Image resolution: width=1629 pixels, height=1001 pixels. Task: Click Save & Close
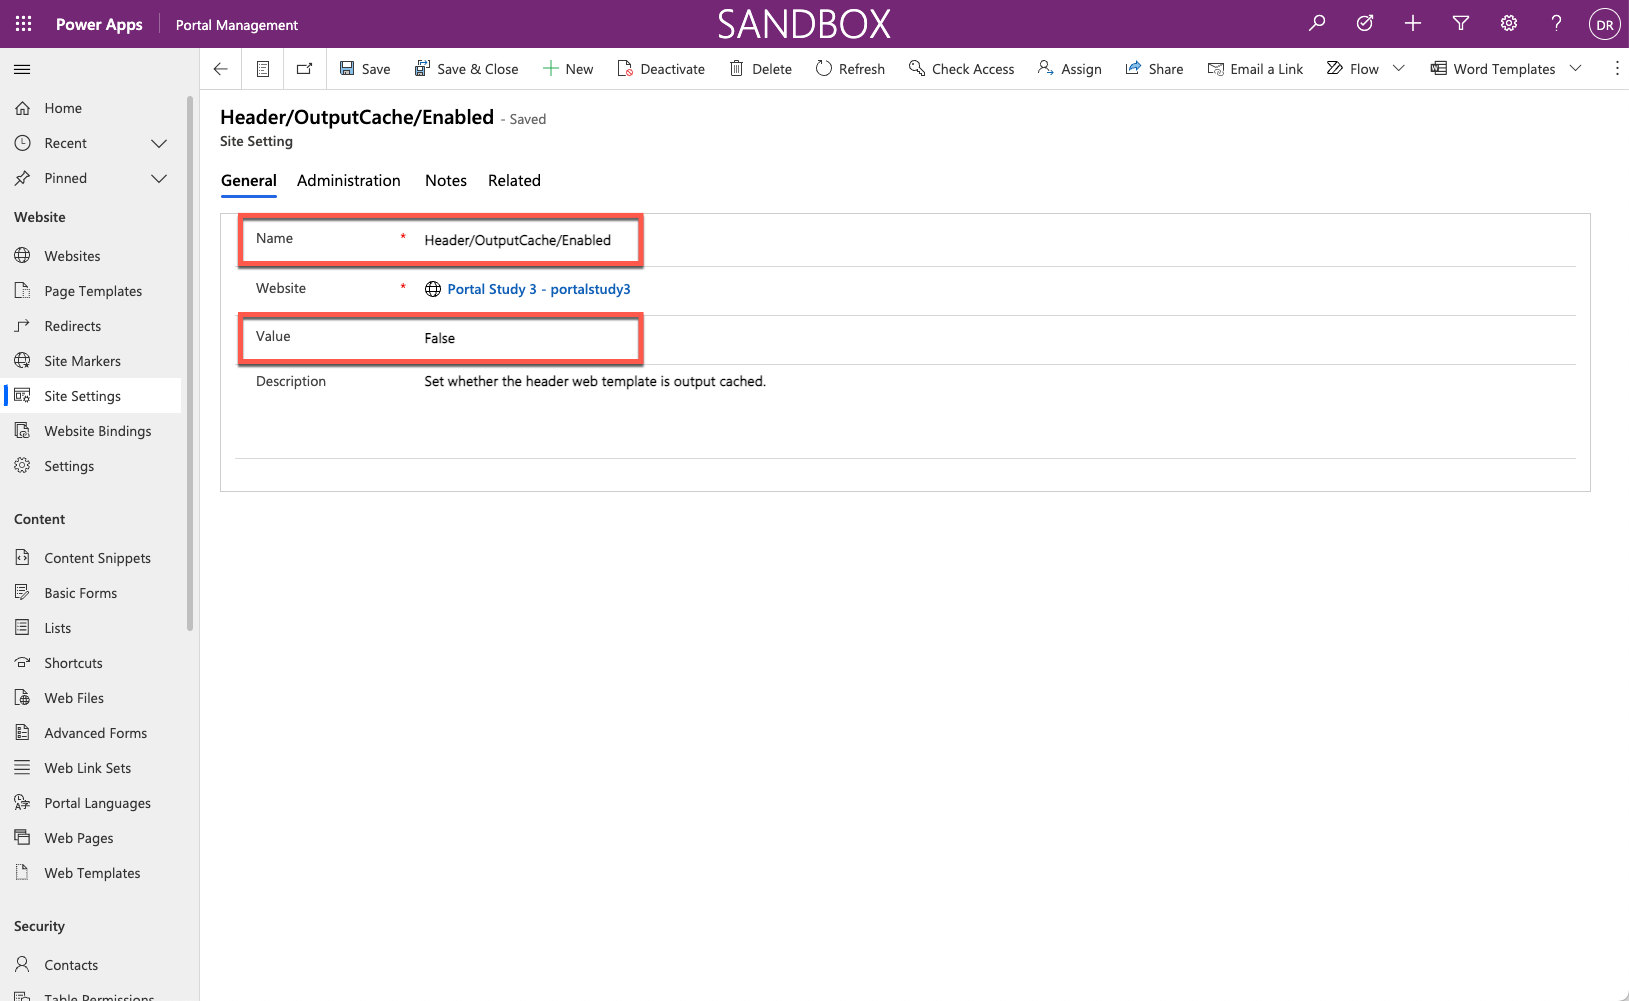tap(467, 69)
